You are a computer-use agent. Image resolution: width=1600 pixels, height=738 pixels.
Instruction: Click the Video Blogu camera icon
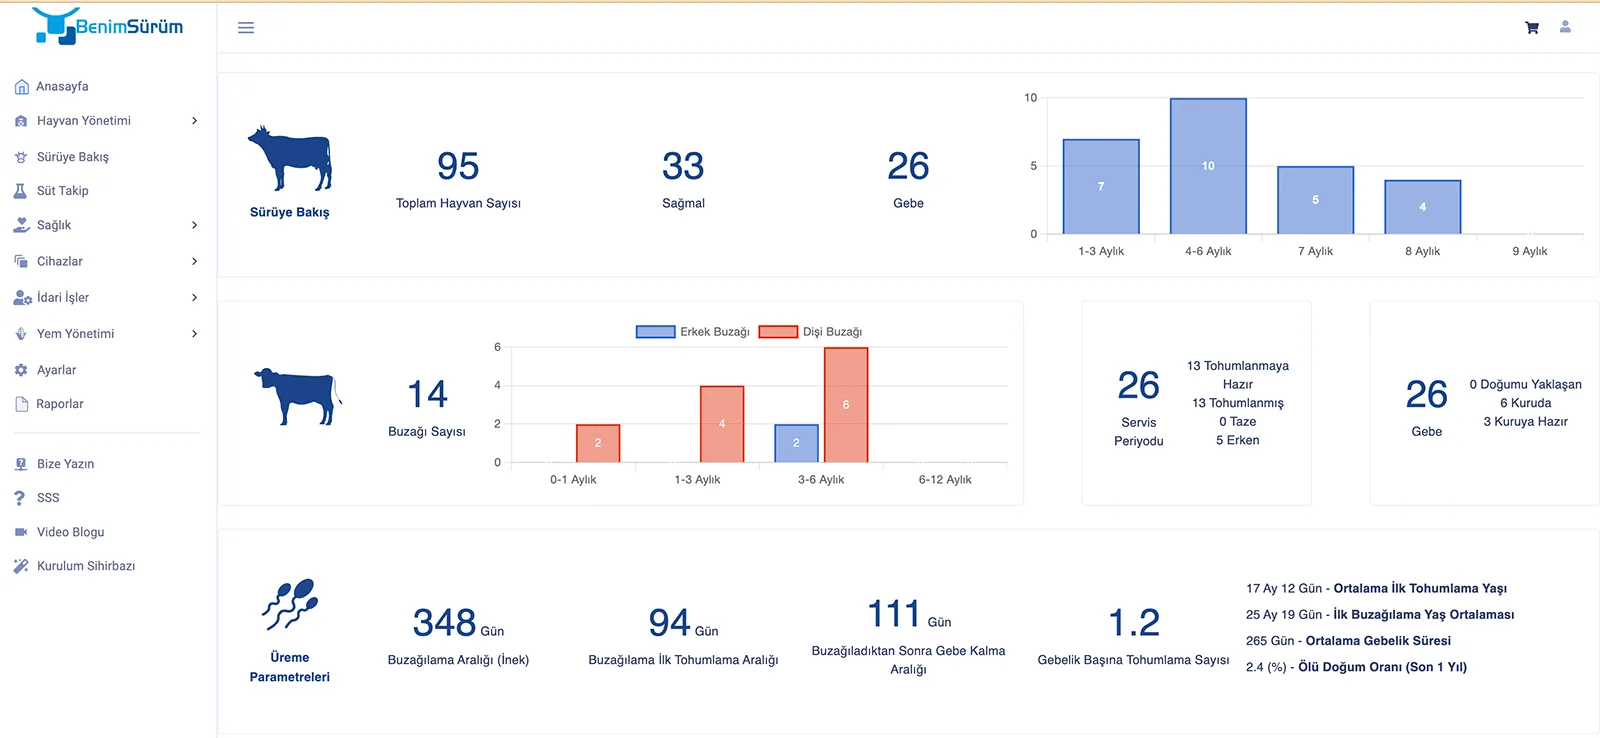pos(21,532)
